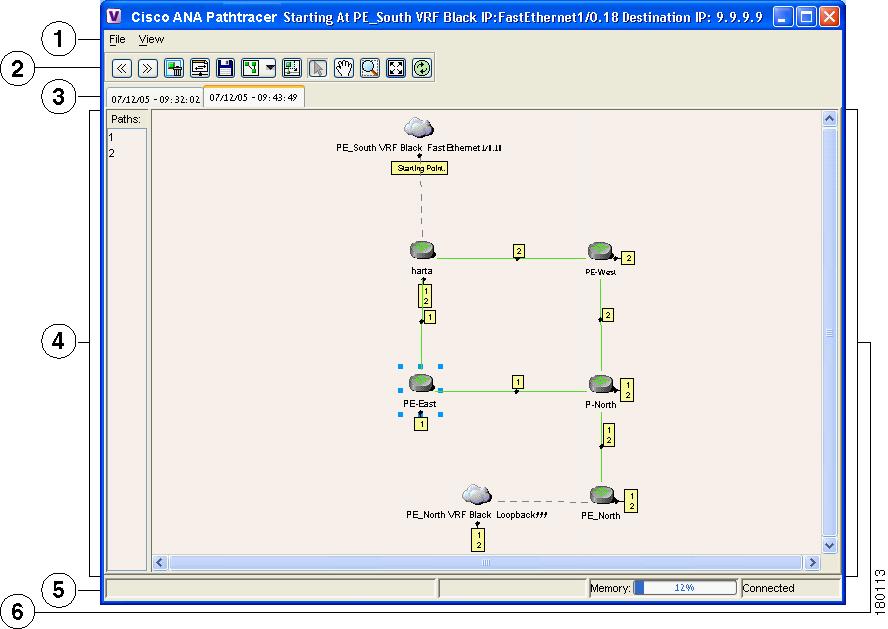Image resolution: width=888 pixels, height=629 pixels.
Task: Click the horizontal scrollbar left arrow
Action: 160,562
